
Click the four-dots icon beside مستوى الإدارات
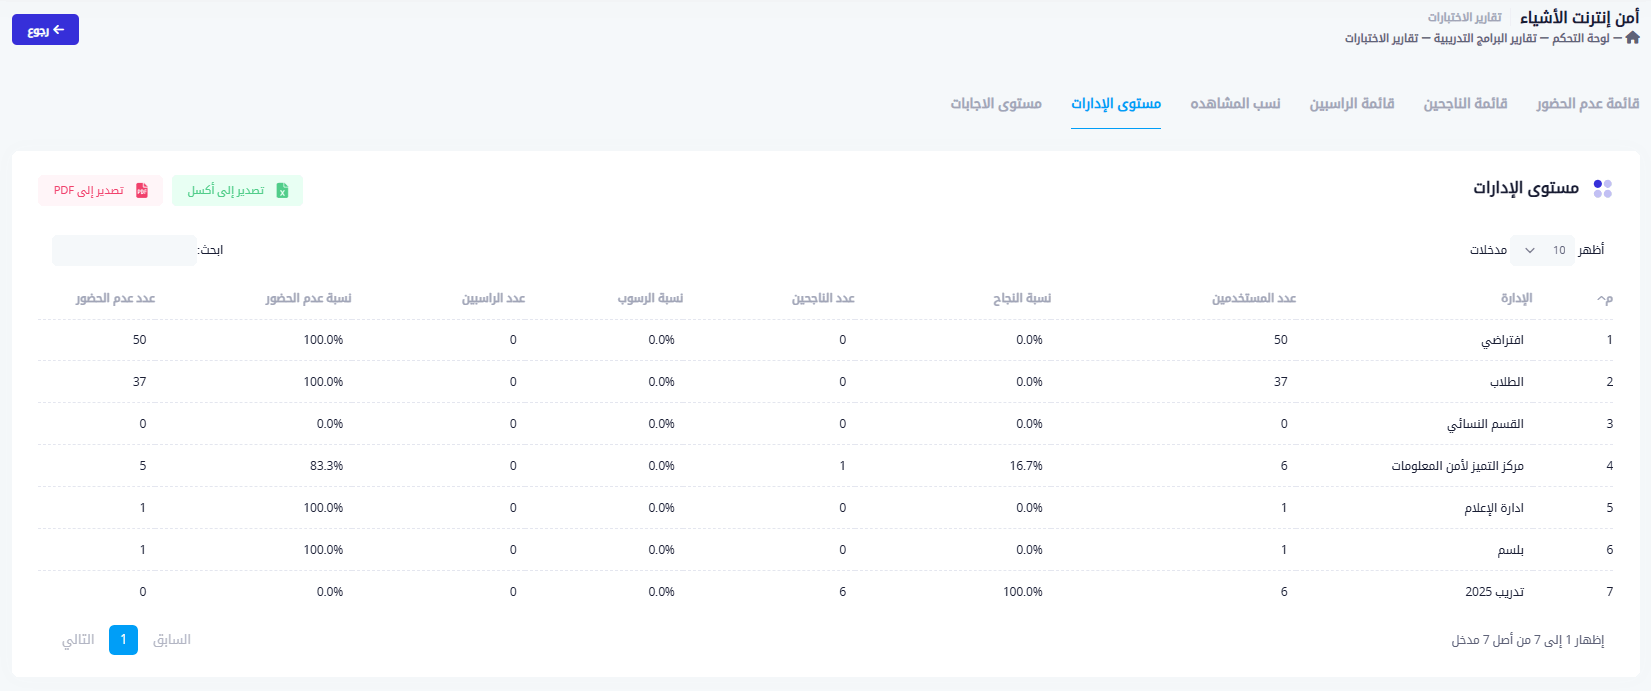point(1602,188)
